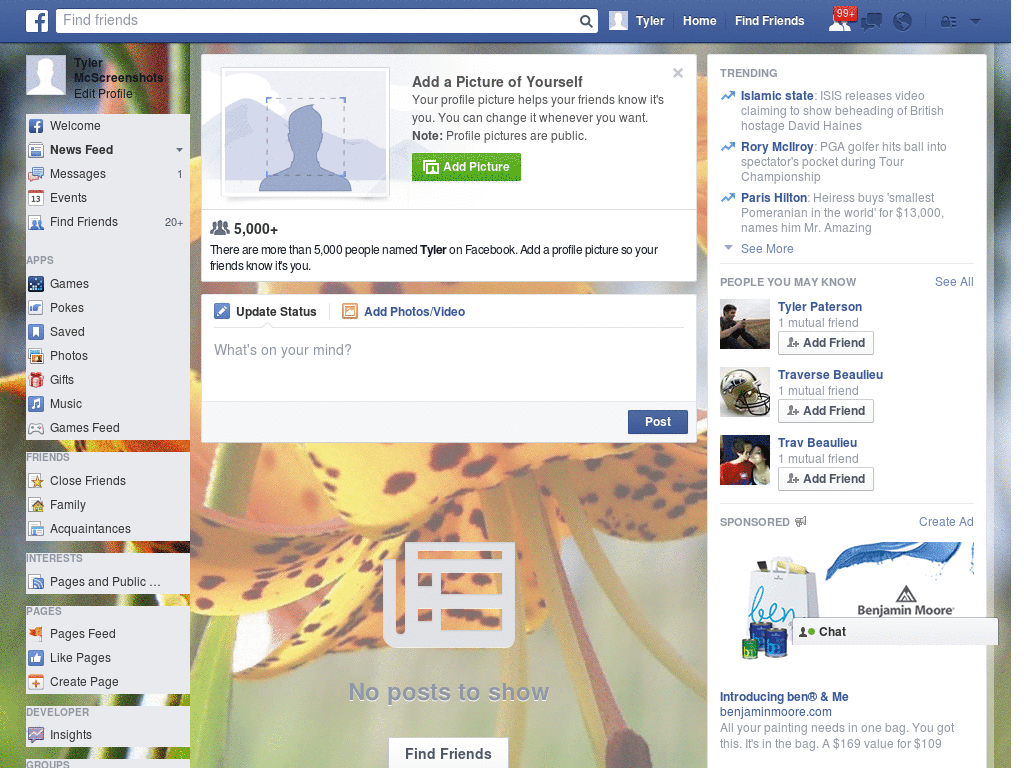Add Friend for Tyler Paterson
Image resolution: width=1024 pixels, height=768 pixels.
pos(825,343)
